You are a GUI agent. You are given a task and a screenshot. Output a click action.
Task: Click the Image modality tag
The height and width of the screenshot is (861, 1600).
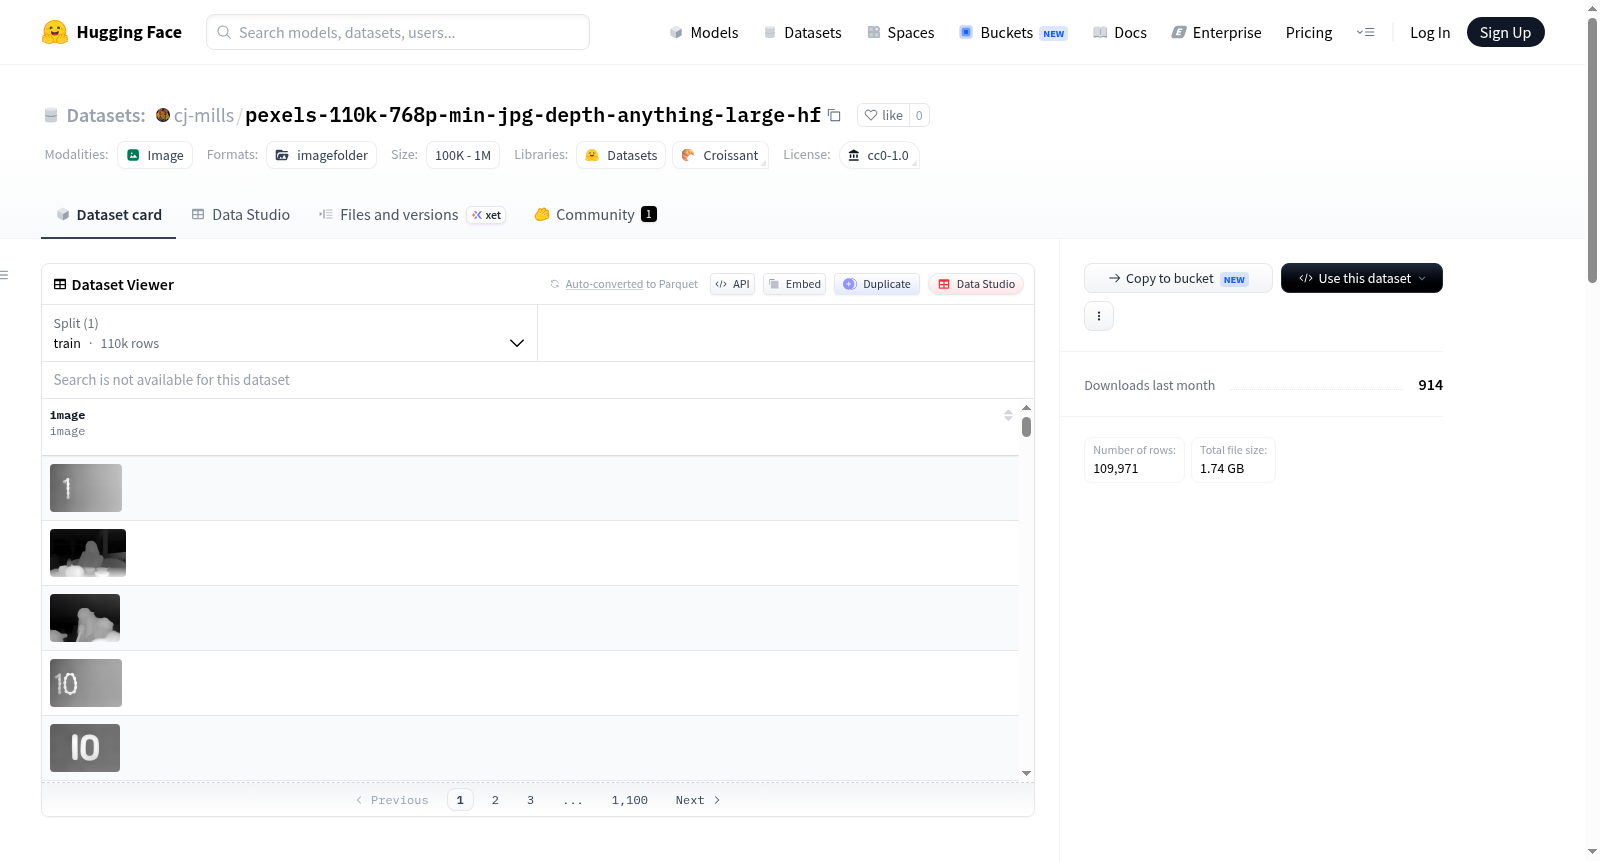(155, 155)
